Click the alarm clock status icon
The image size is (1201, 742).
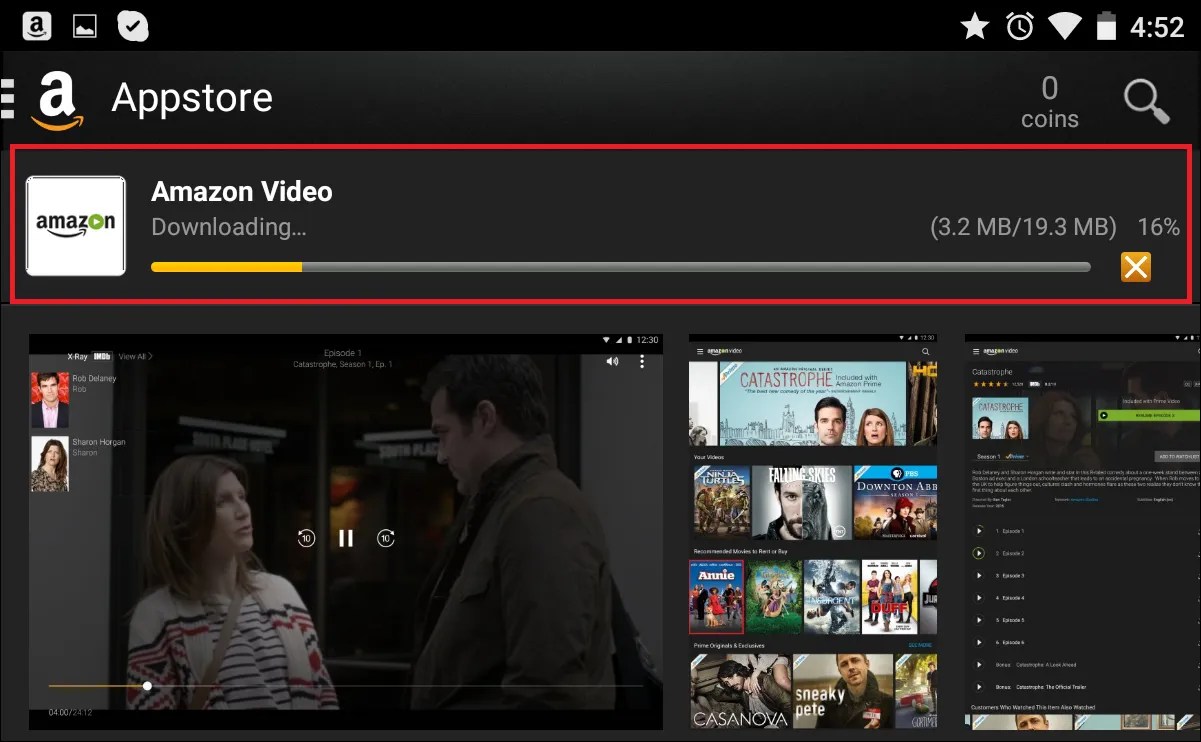pyautogui.click(x=1019, y=25)
